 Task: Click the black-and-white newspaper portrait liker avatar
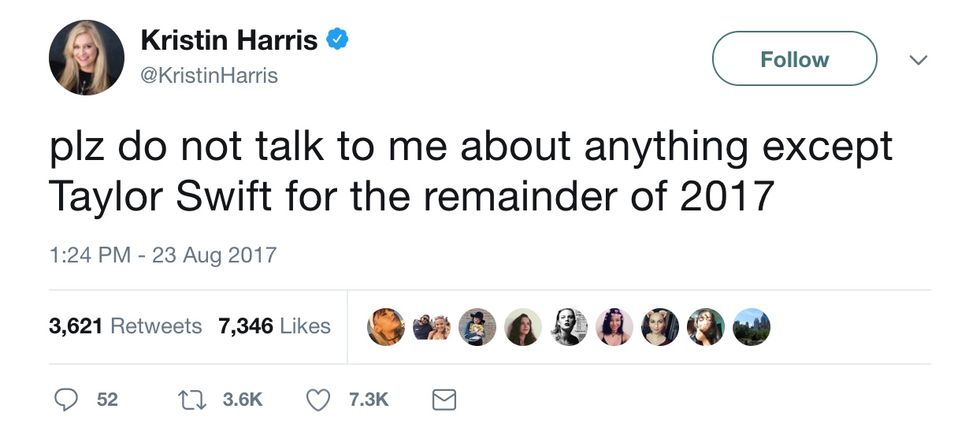point(568,327)
